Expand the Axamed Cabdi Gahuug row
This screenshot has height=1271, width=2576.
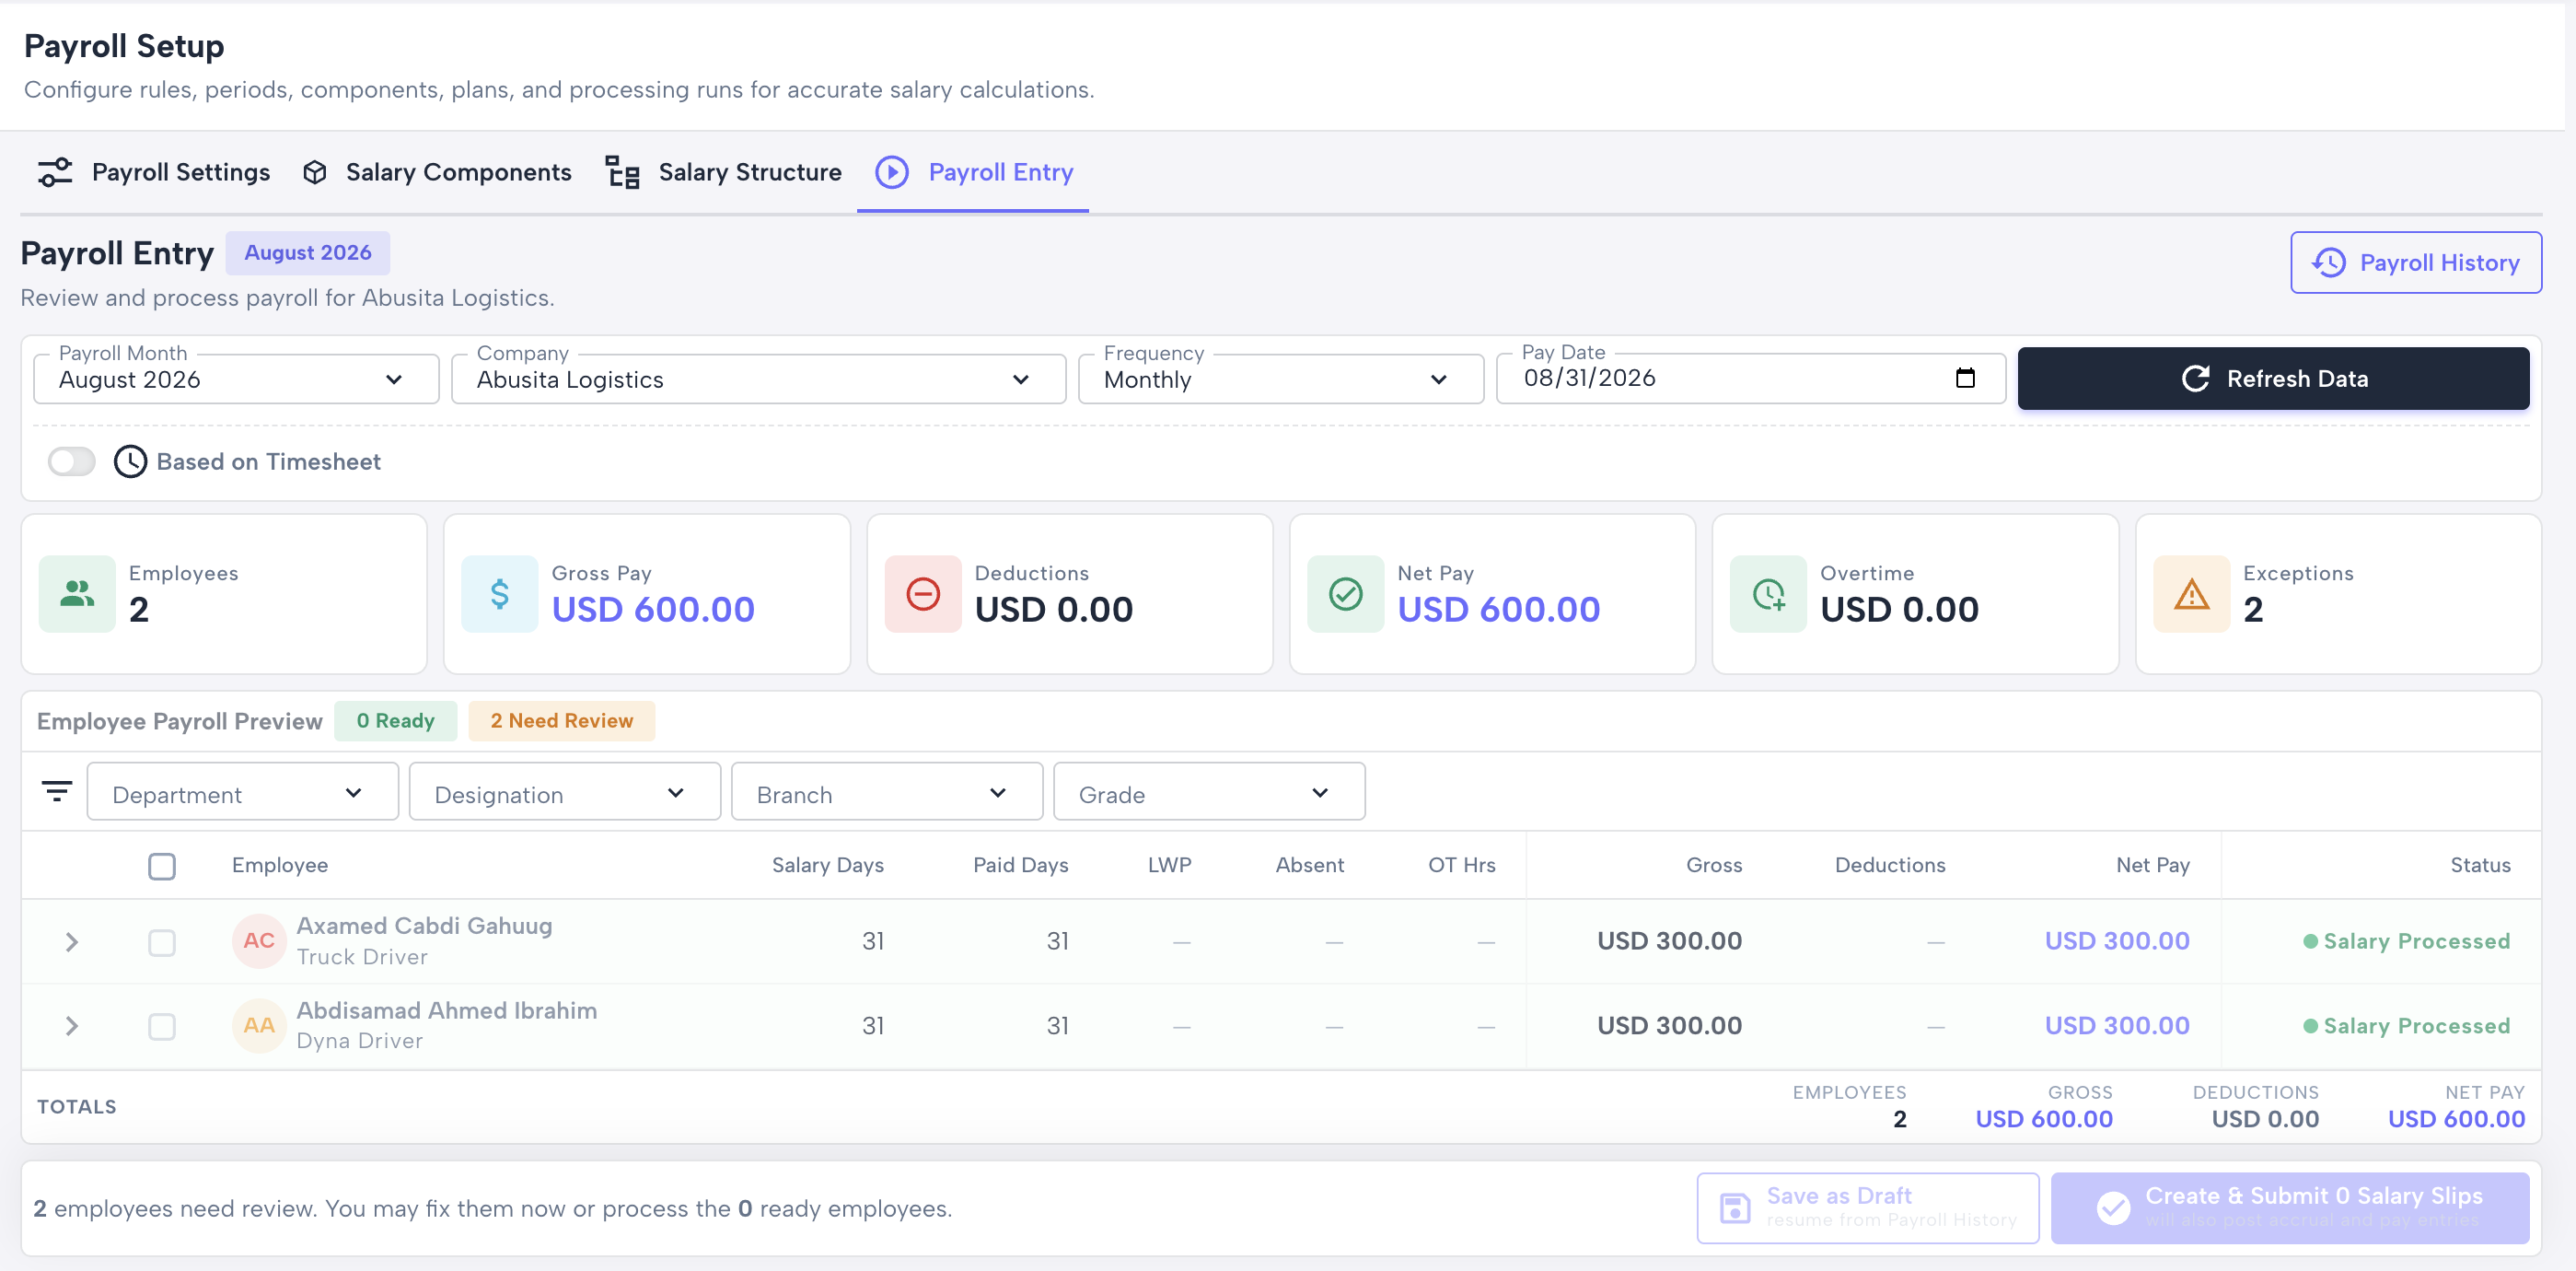click(71, 942)
